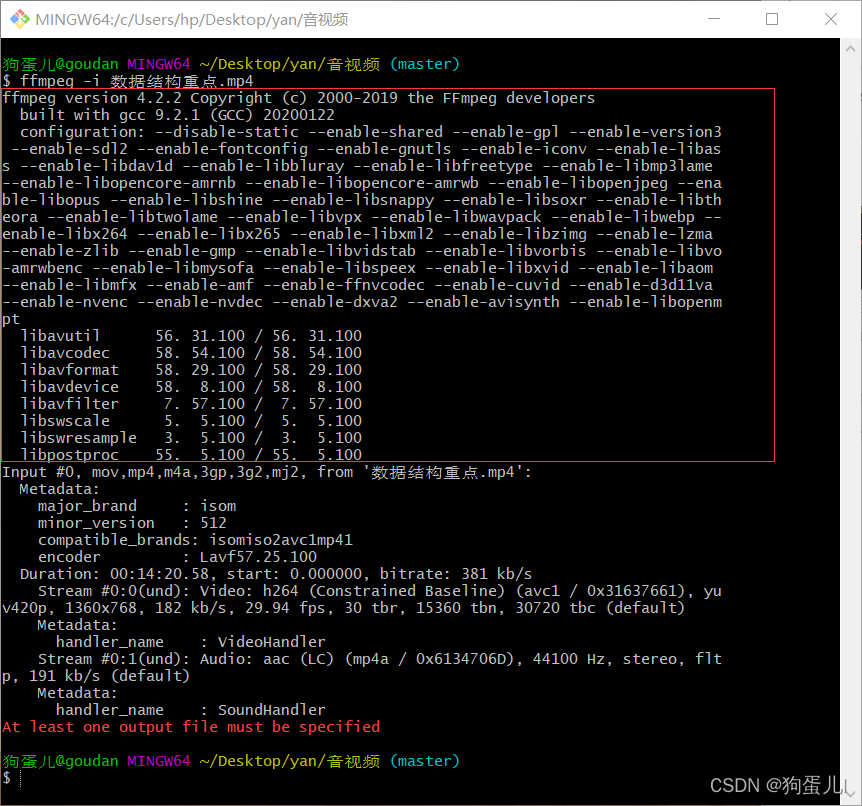Click the '1360x768, 182 kb/s, 29.94 fps' line
Screen dimensions: 862x806
point(344,609)
